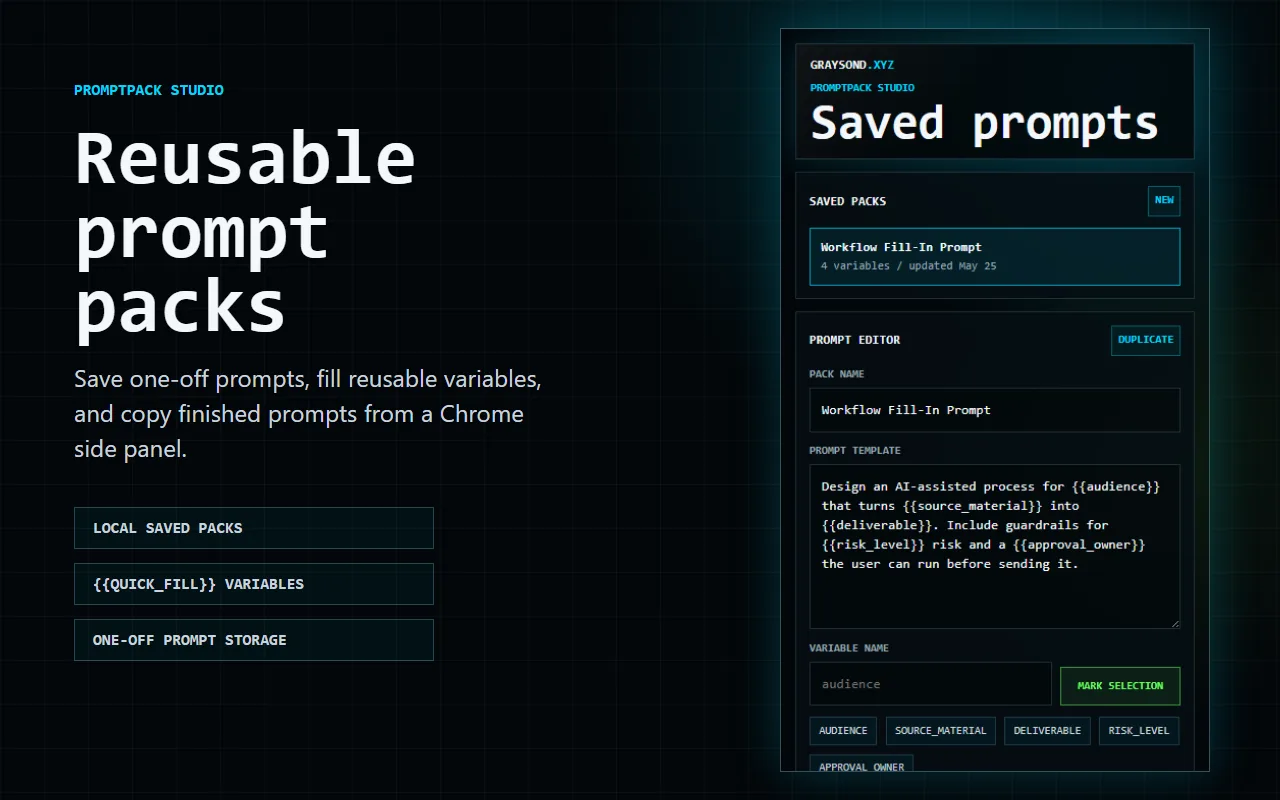Click the AUDIENCE variable chip
Viewport: 1280px width, 800px height.
[843, 731]
